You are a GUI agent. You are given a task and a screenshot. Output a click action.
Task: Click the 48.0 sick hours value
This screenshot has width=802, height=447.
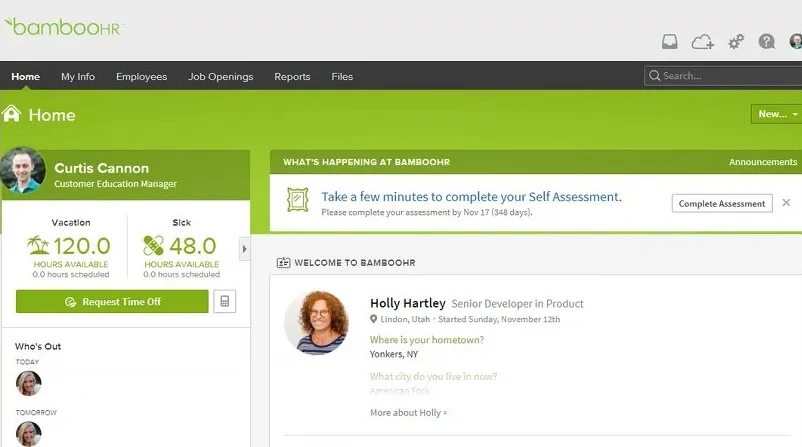(x=192, y=246)
